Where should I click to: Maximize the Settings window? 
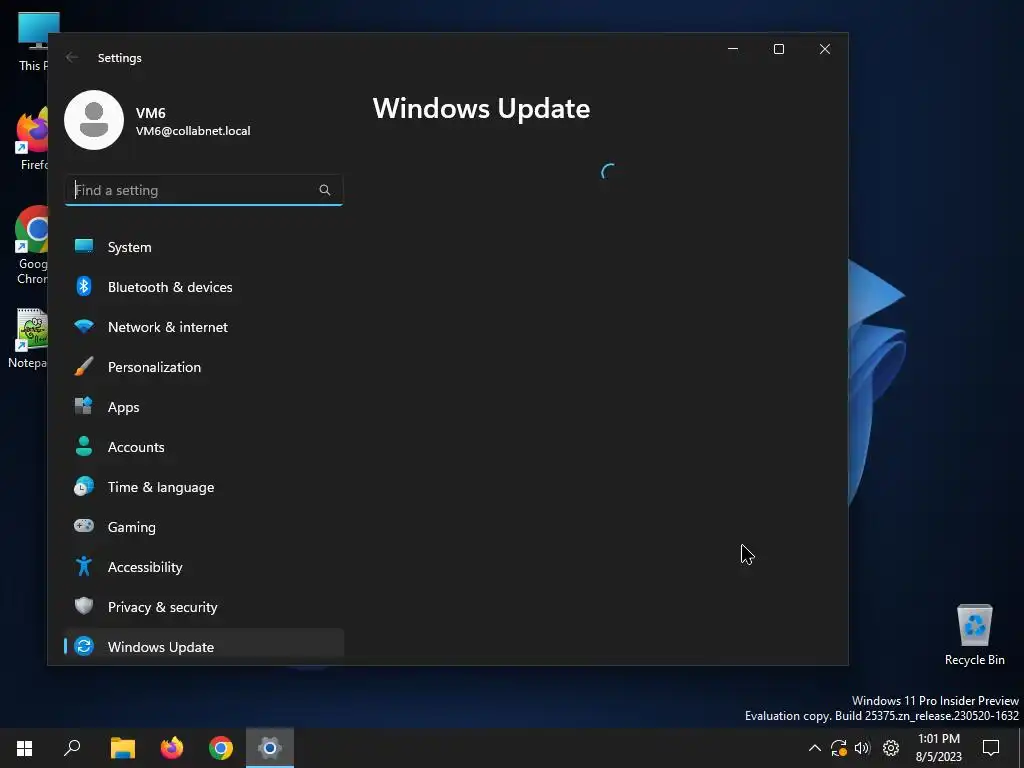click(778, 49)
